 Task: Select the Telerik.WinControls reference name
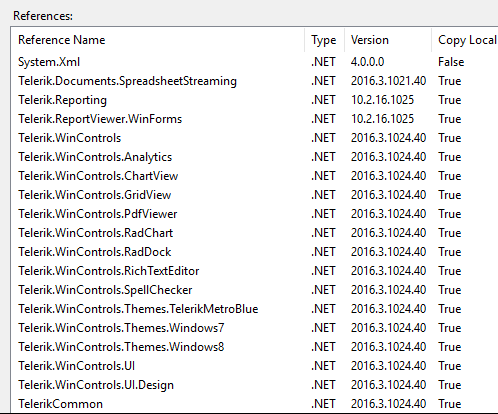point(69,138)
